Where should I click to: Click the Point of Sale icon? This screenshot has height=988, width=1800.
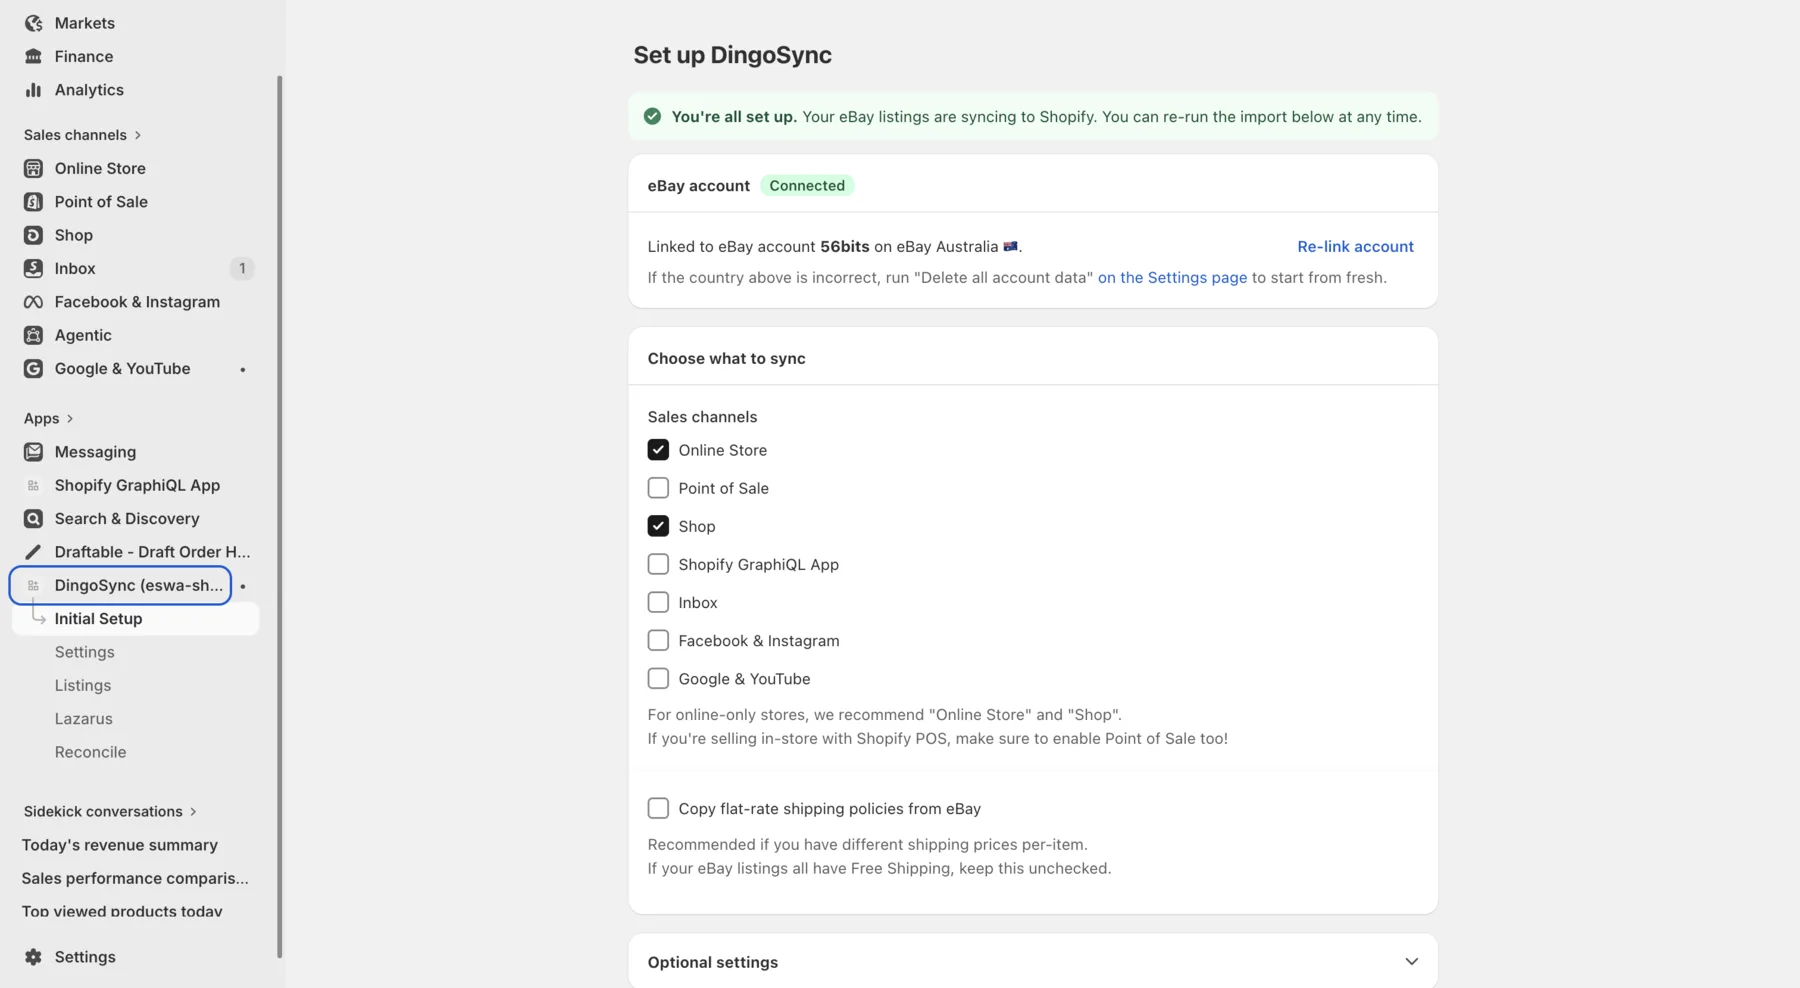pyautogui.click(x=33, y=202)
